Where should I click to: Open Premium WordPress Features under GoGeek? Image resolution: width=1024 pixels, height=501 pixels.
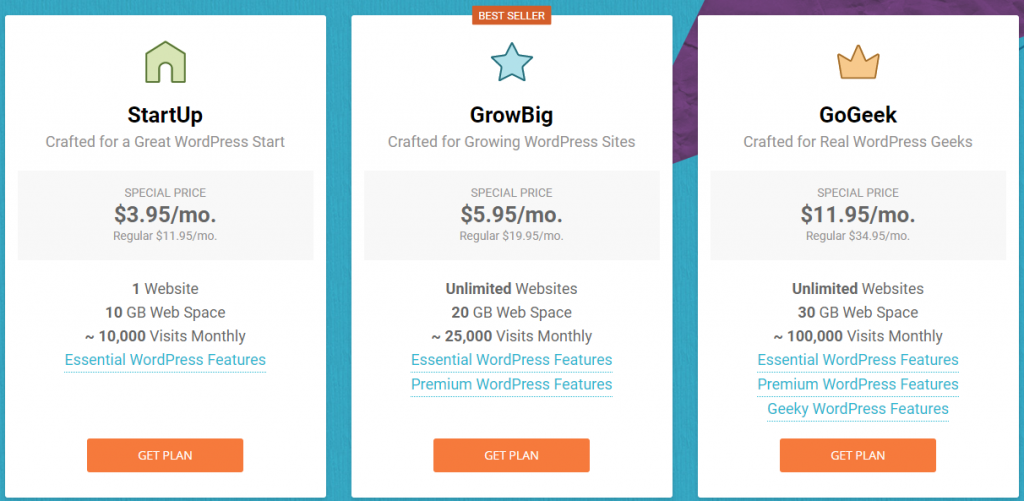tap(858, 384)
